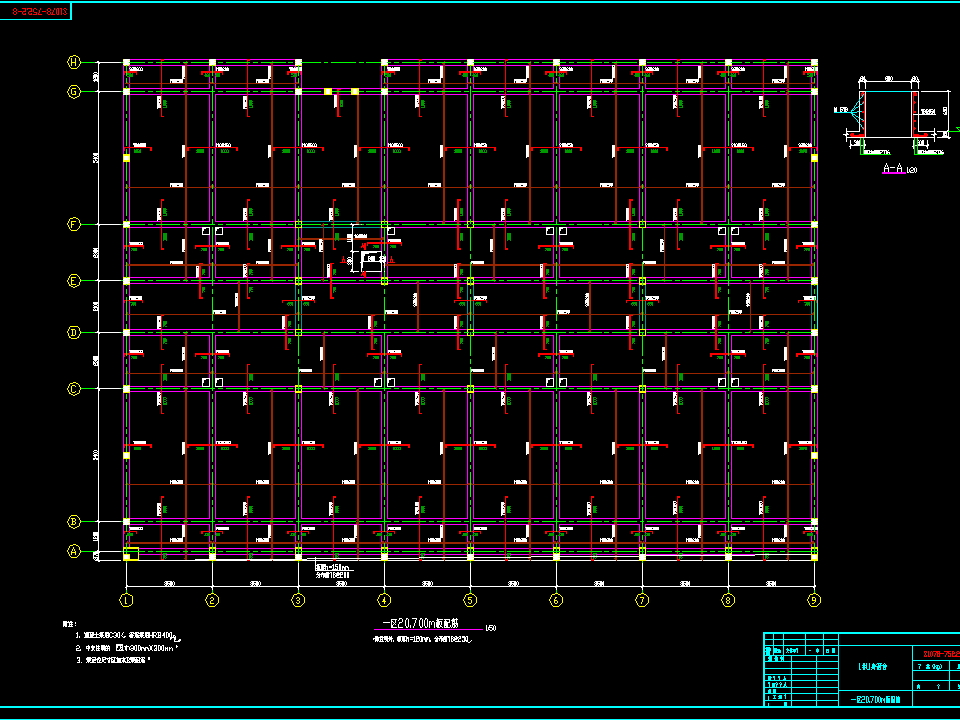
Task: Click column axis bubble 5
Action: [470, 600]
